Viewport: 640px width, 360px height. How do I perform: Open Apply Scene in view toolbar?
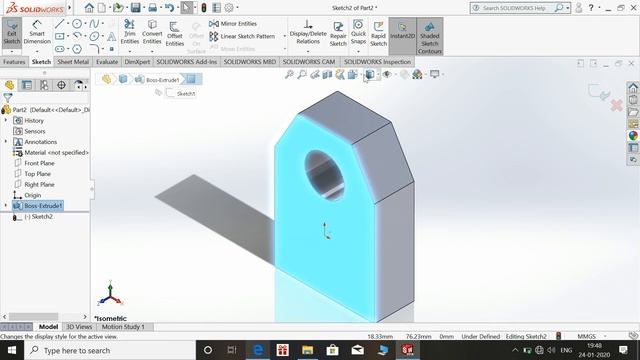coord(417,74)
